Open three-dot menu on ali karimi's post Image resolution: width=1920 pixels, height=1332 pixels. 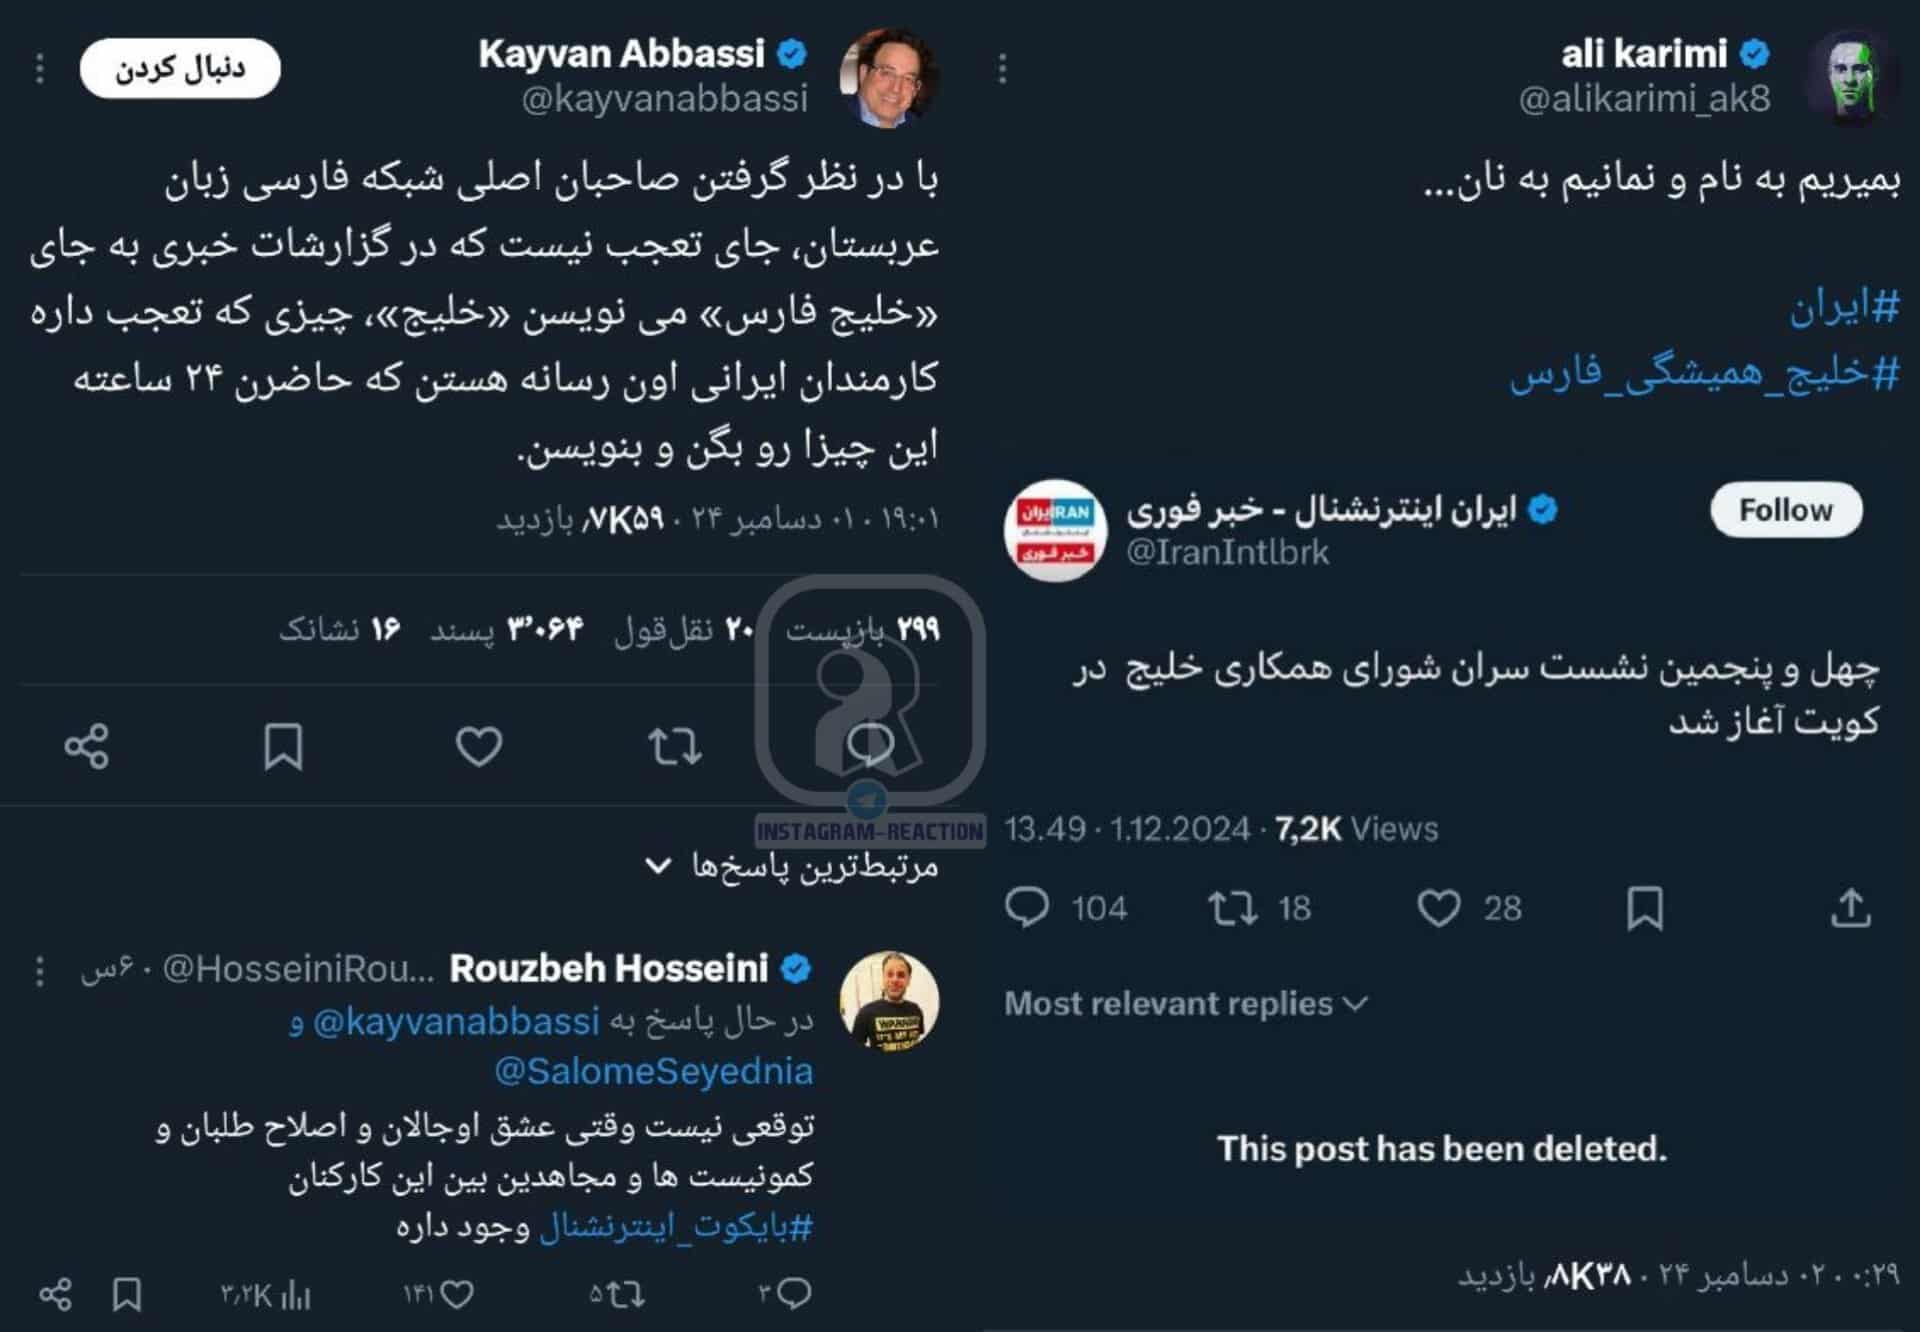(1002, 69)
